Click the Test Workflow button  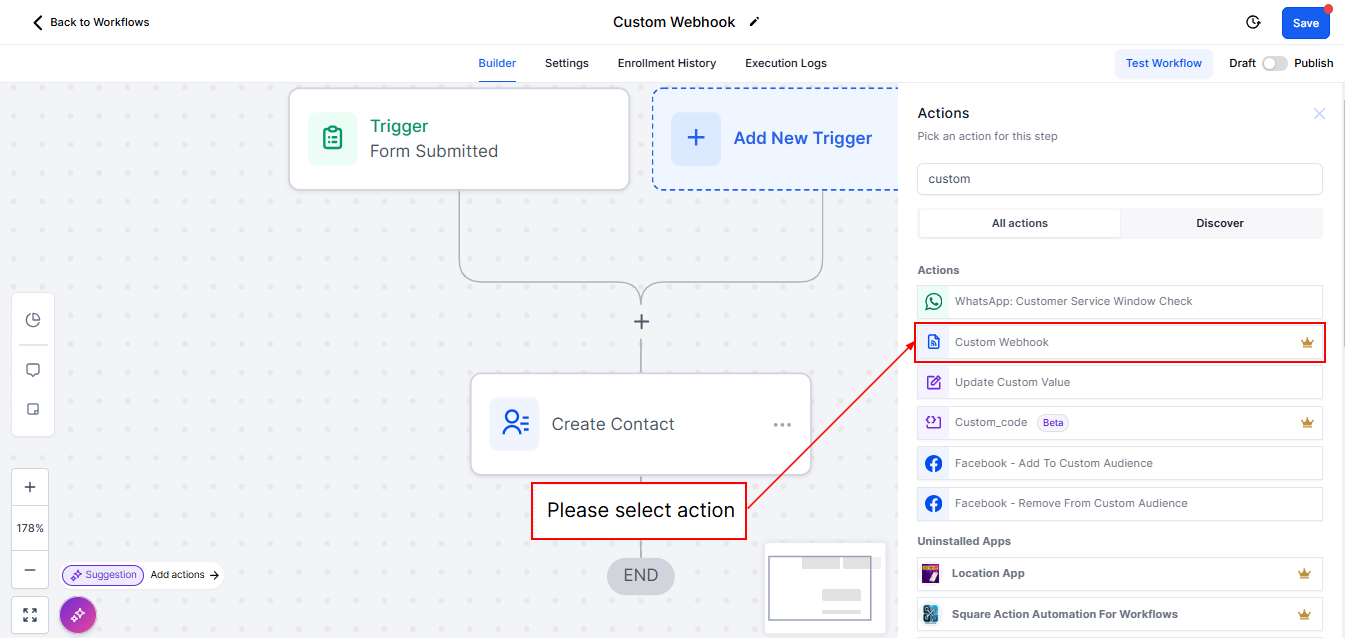1163,63
